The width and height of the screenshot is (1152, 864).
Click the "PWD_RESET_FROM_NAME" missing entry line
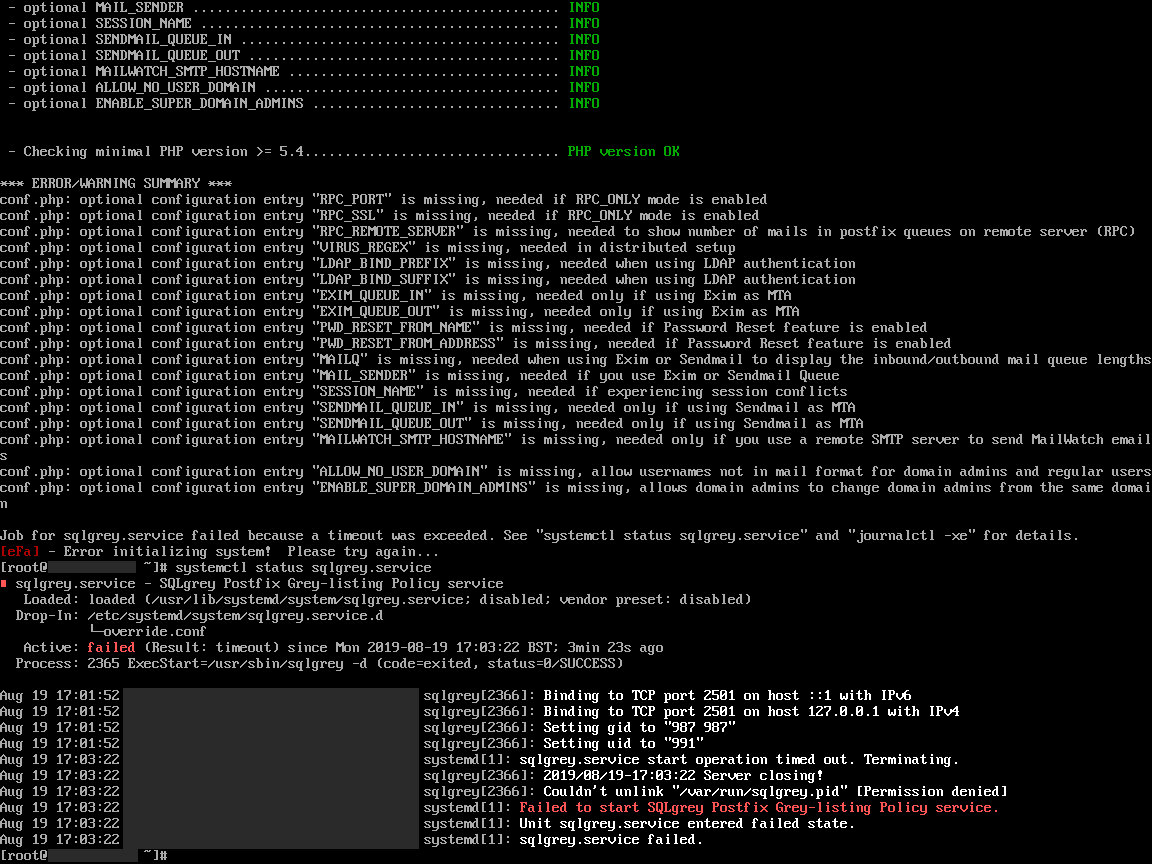(464, 328)
